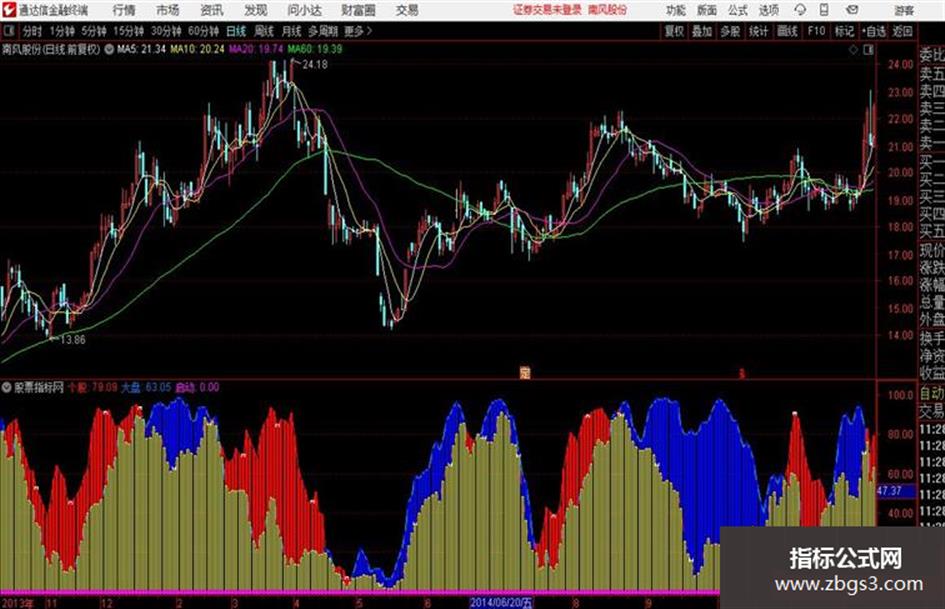Image resolution: width=945 pixels, height=609 pixels.
Task: Click the panel layout icon left of 分时
Action: pos(8,31)
